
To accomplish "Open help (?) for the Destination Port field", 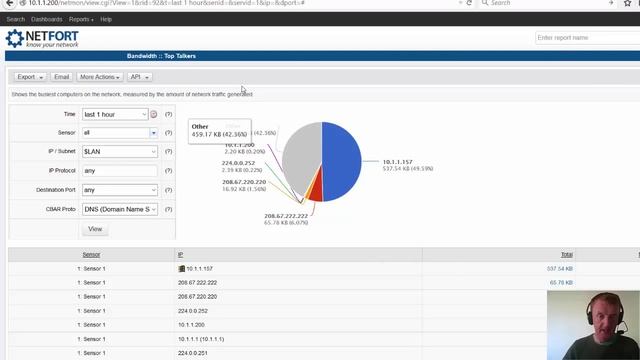I will point(169,190).
